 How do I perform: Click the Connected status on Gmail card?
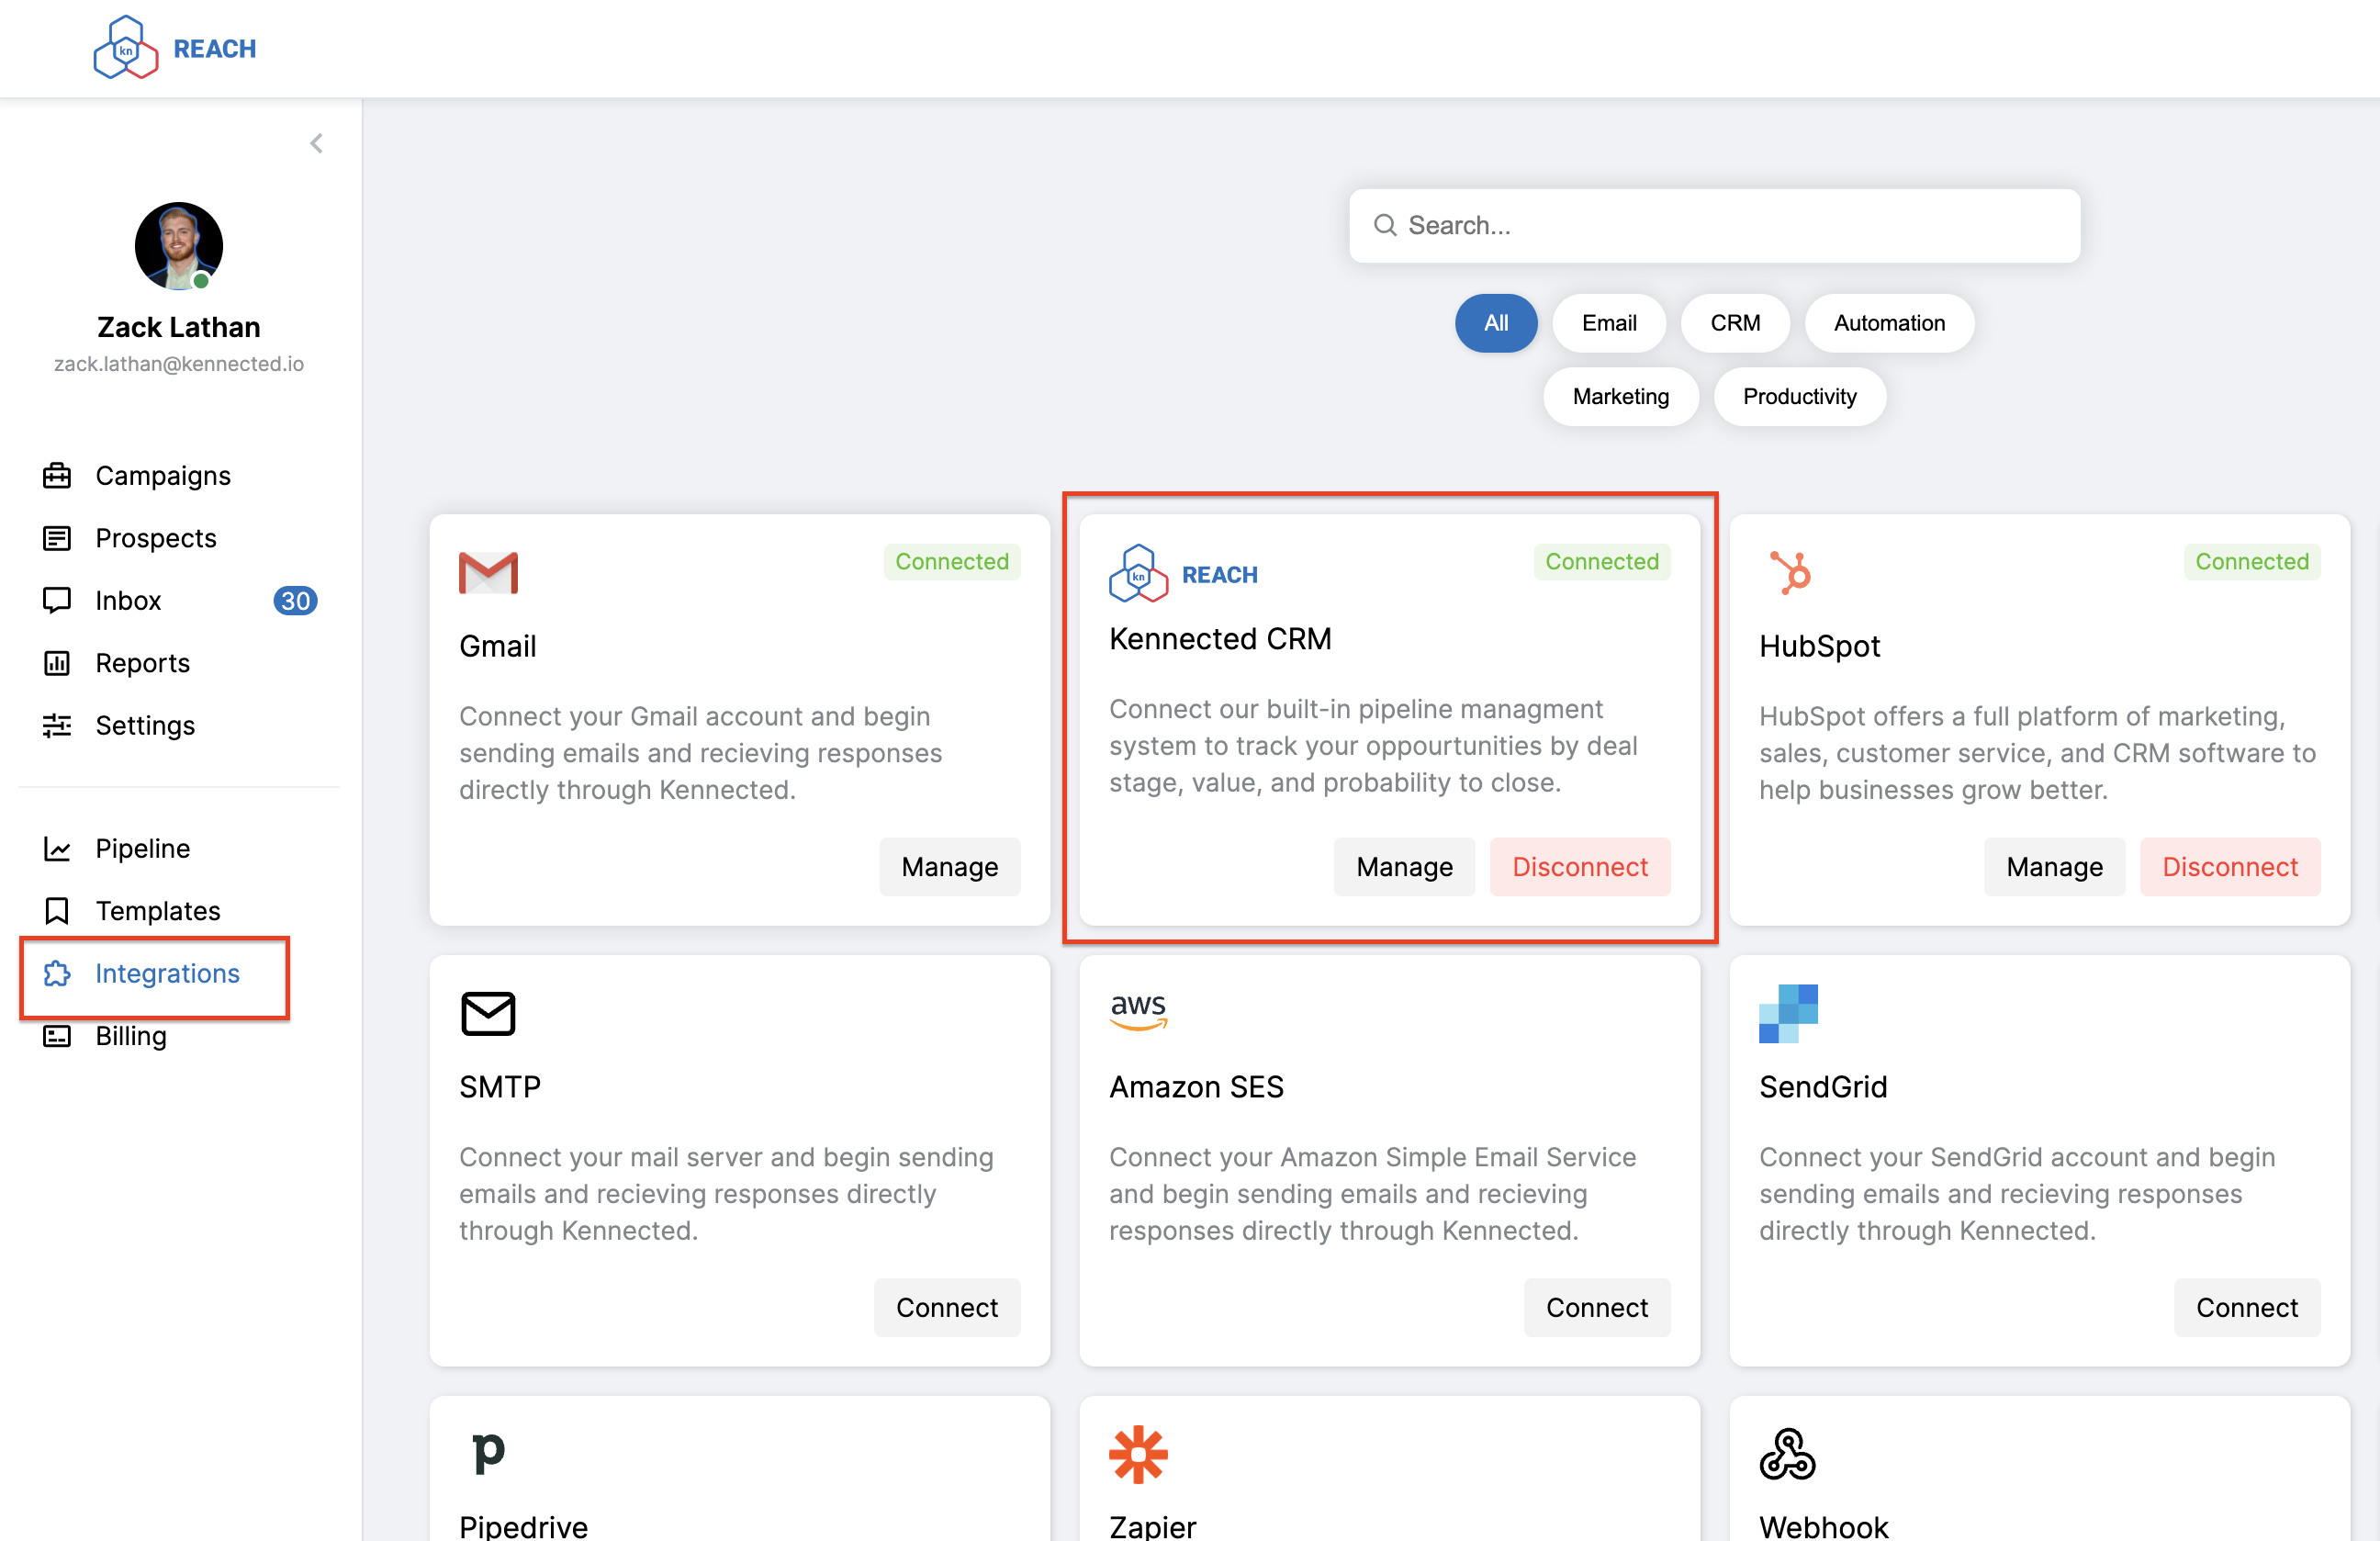pyautogui.click(x=951, y=562)
